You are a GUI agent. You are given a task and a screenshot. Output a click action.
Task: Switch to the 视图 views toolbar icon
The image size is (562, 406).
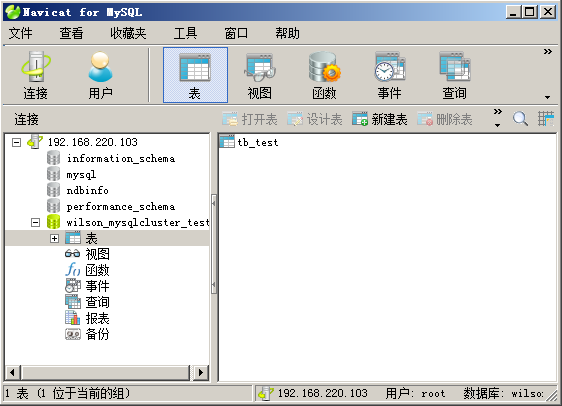click(x=259, y=75)
